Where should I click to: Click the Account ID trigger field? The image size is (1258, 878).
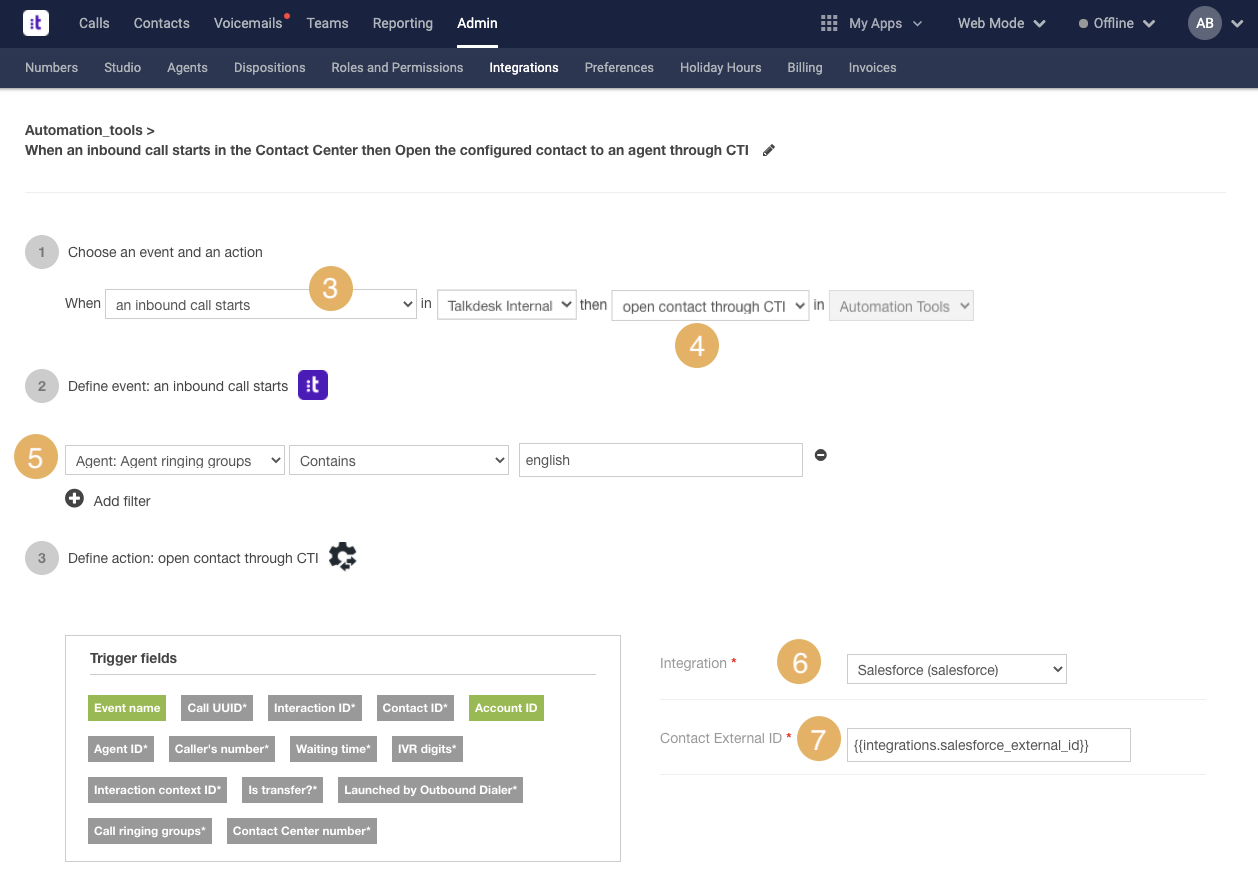click(506, 708)
